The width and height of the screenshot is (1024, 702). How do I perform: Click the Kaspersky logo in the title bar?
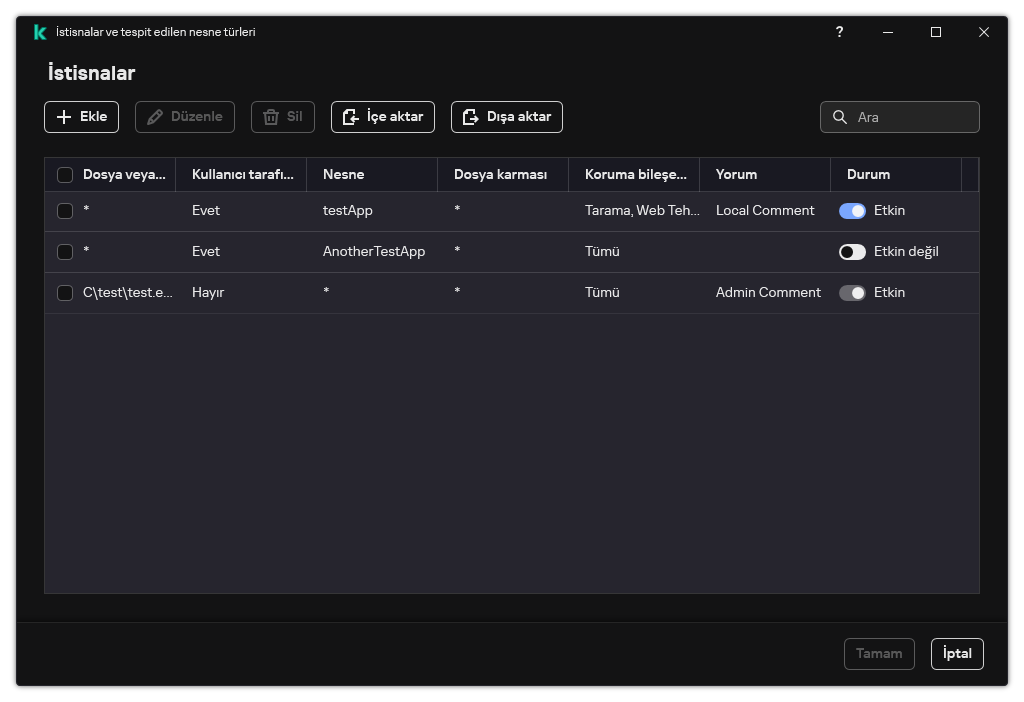(40, 32)
